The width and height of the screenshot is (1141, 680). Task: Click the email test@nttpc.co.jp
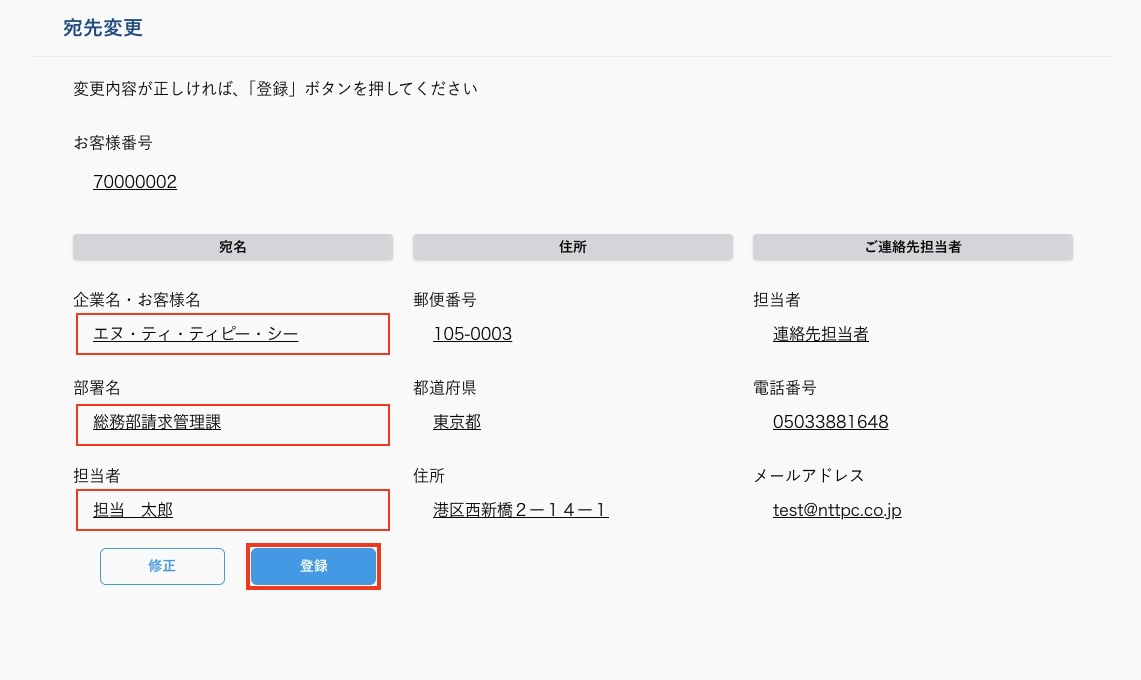tap(837, 510)
